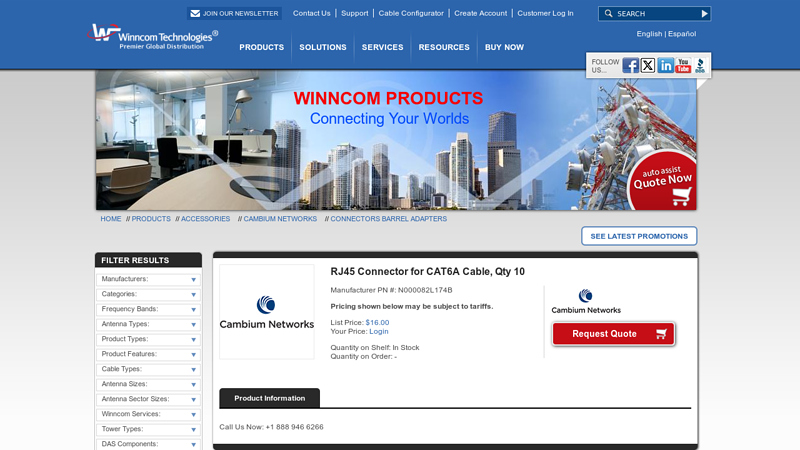This screenshot has height=450, width=800.
Task: Open the Products menu
Action: (x=261, y=47)
